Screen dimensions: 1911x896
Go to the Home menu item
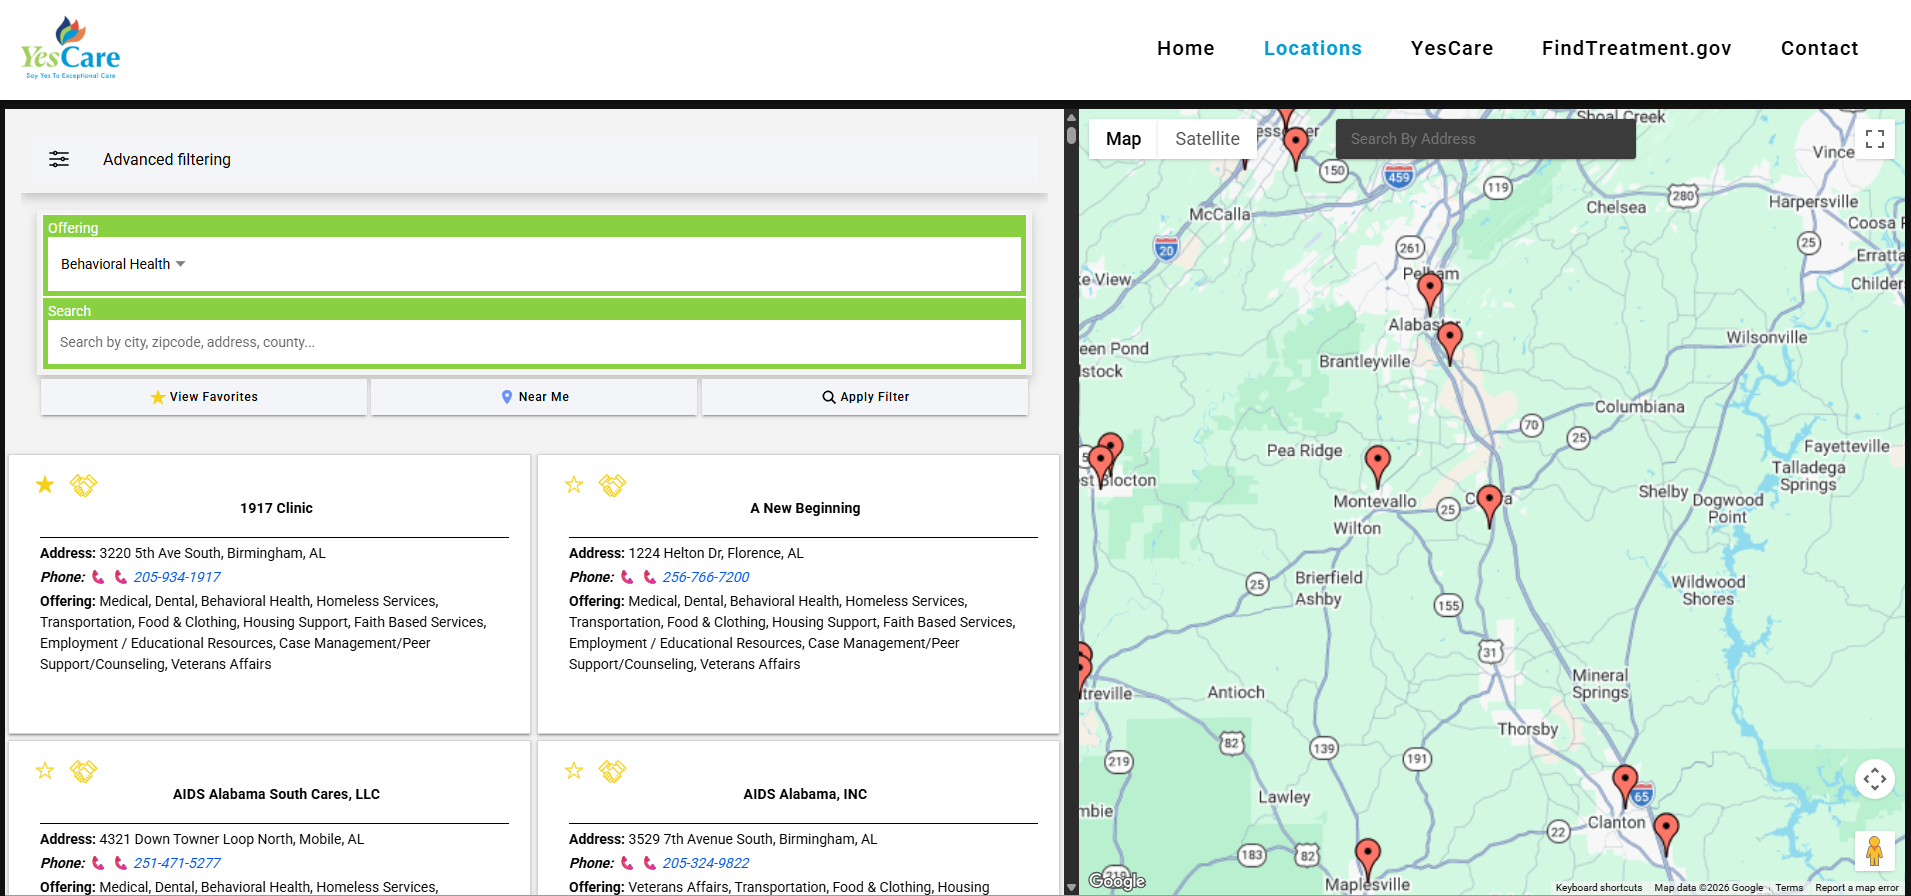1186,48
